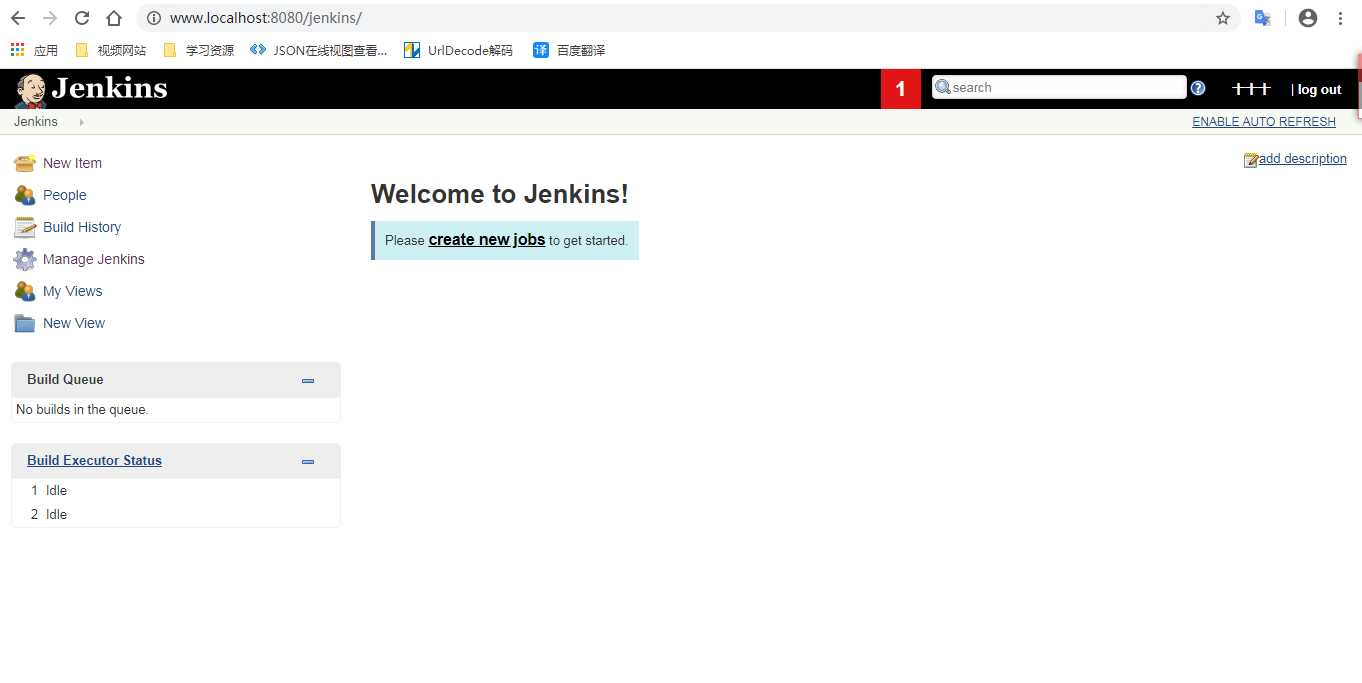Click the Jenkins breadcrumb link
1362x683 pixels.
coord(36,122)
